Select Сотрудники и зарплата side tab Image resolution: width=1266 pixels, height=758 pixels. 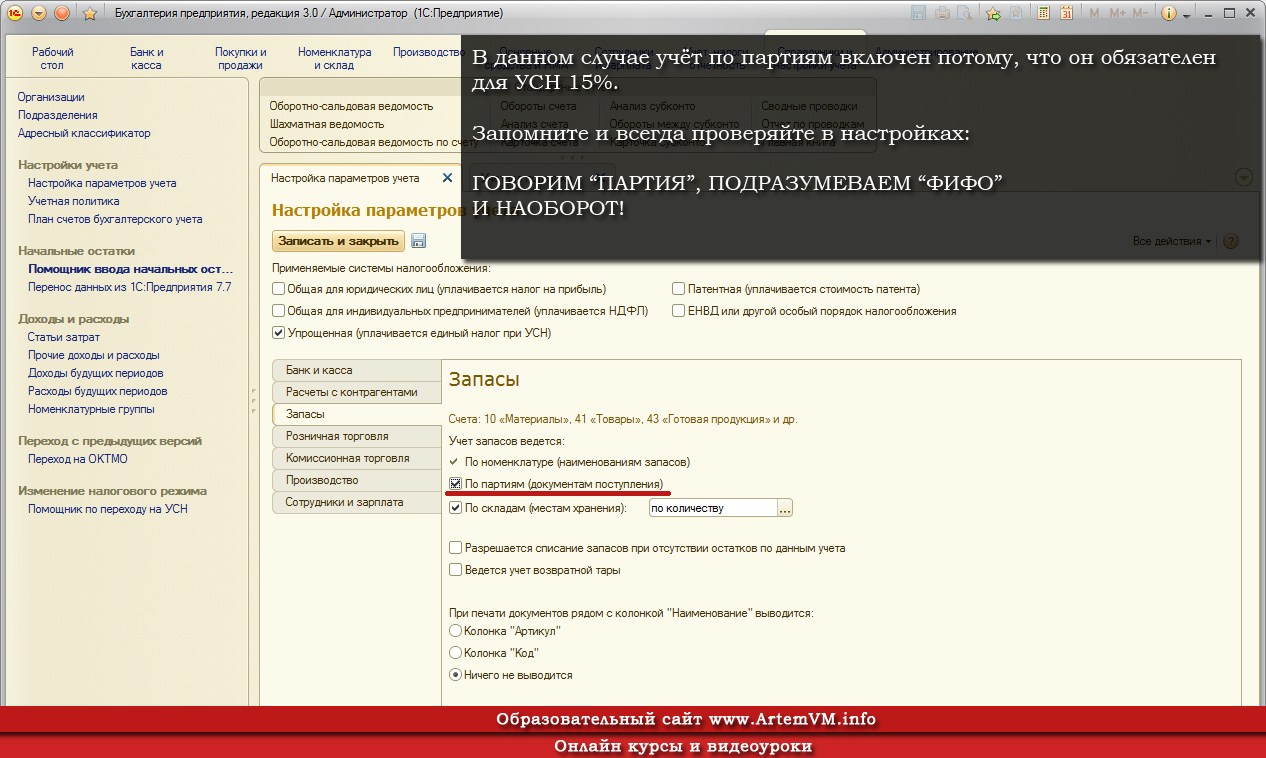pos(357,502)
